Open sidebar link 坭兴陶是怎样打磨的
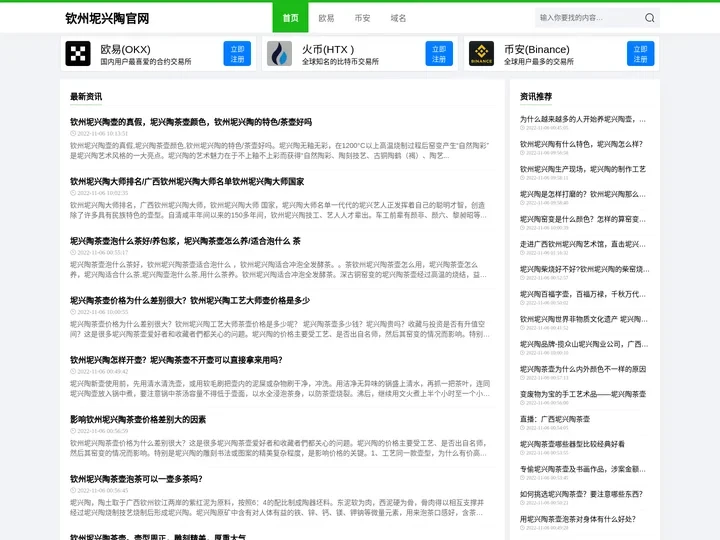720x540 pixels. [x=583, y=194]
